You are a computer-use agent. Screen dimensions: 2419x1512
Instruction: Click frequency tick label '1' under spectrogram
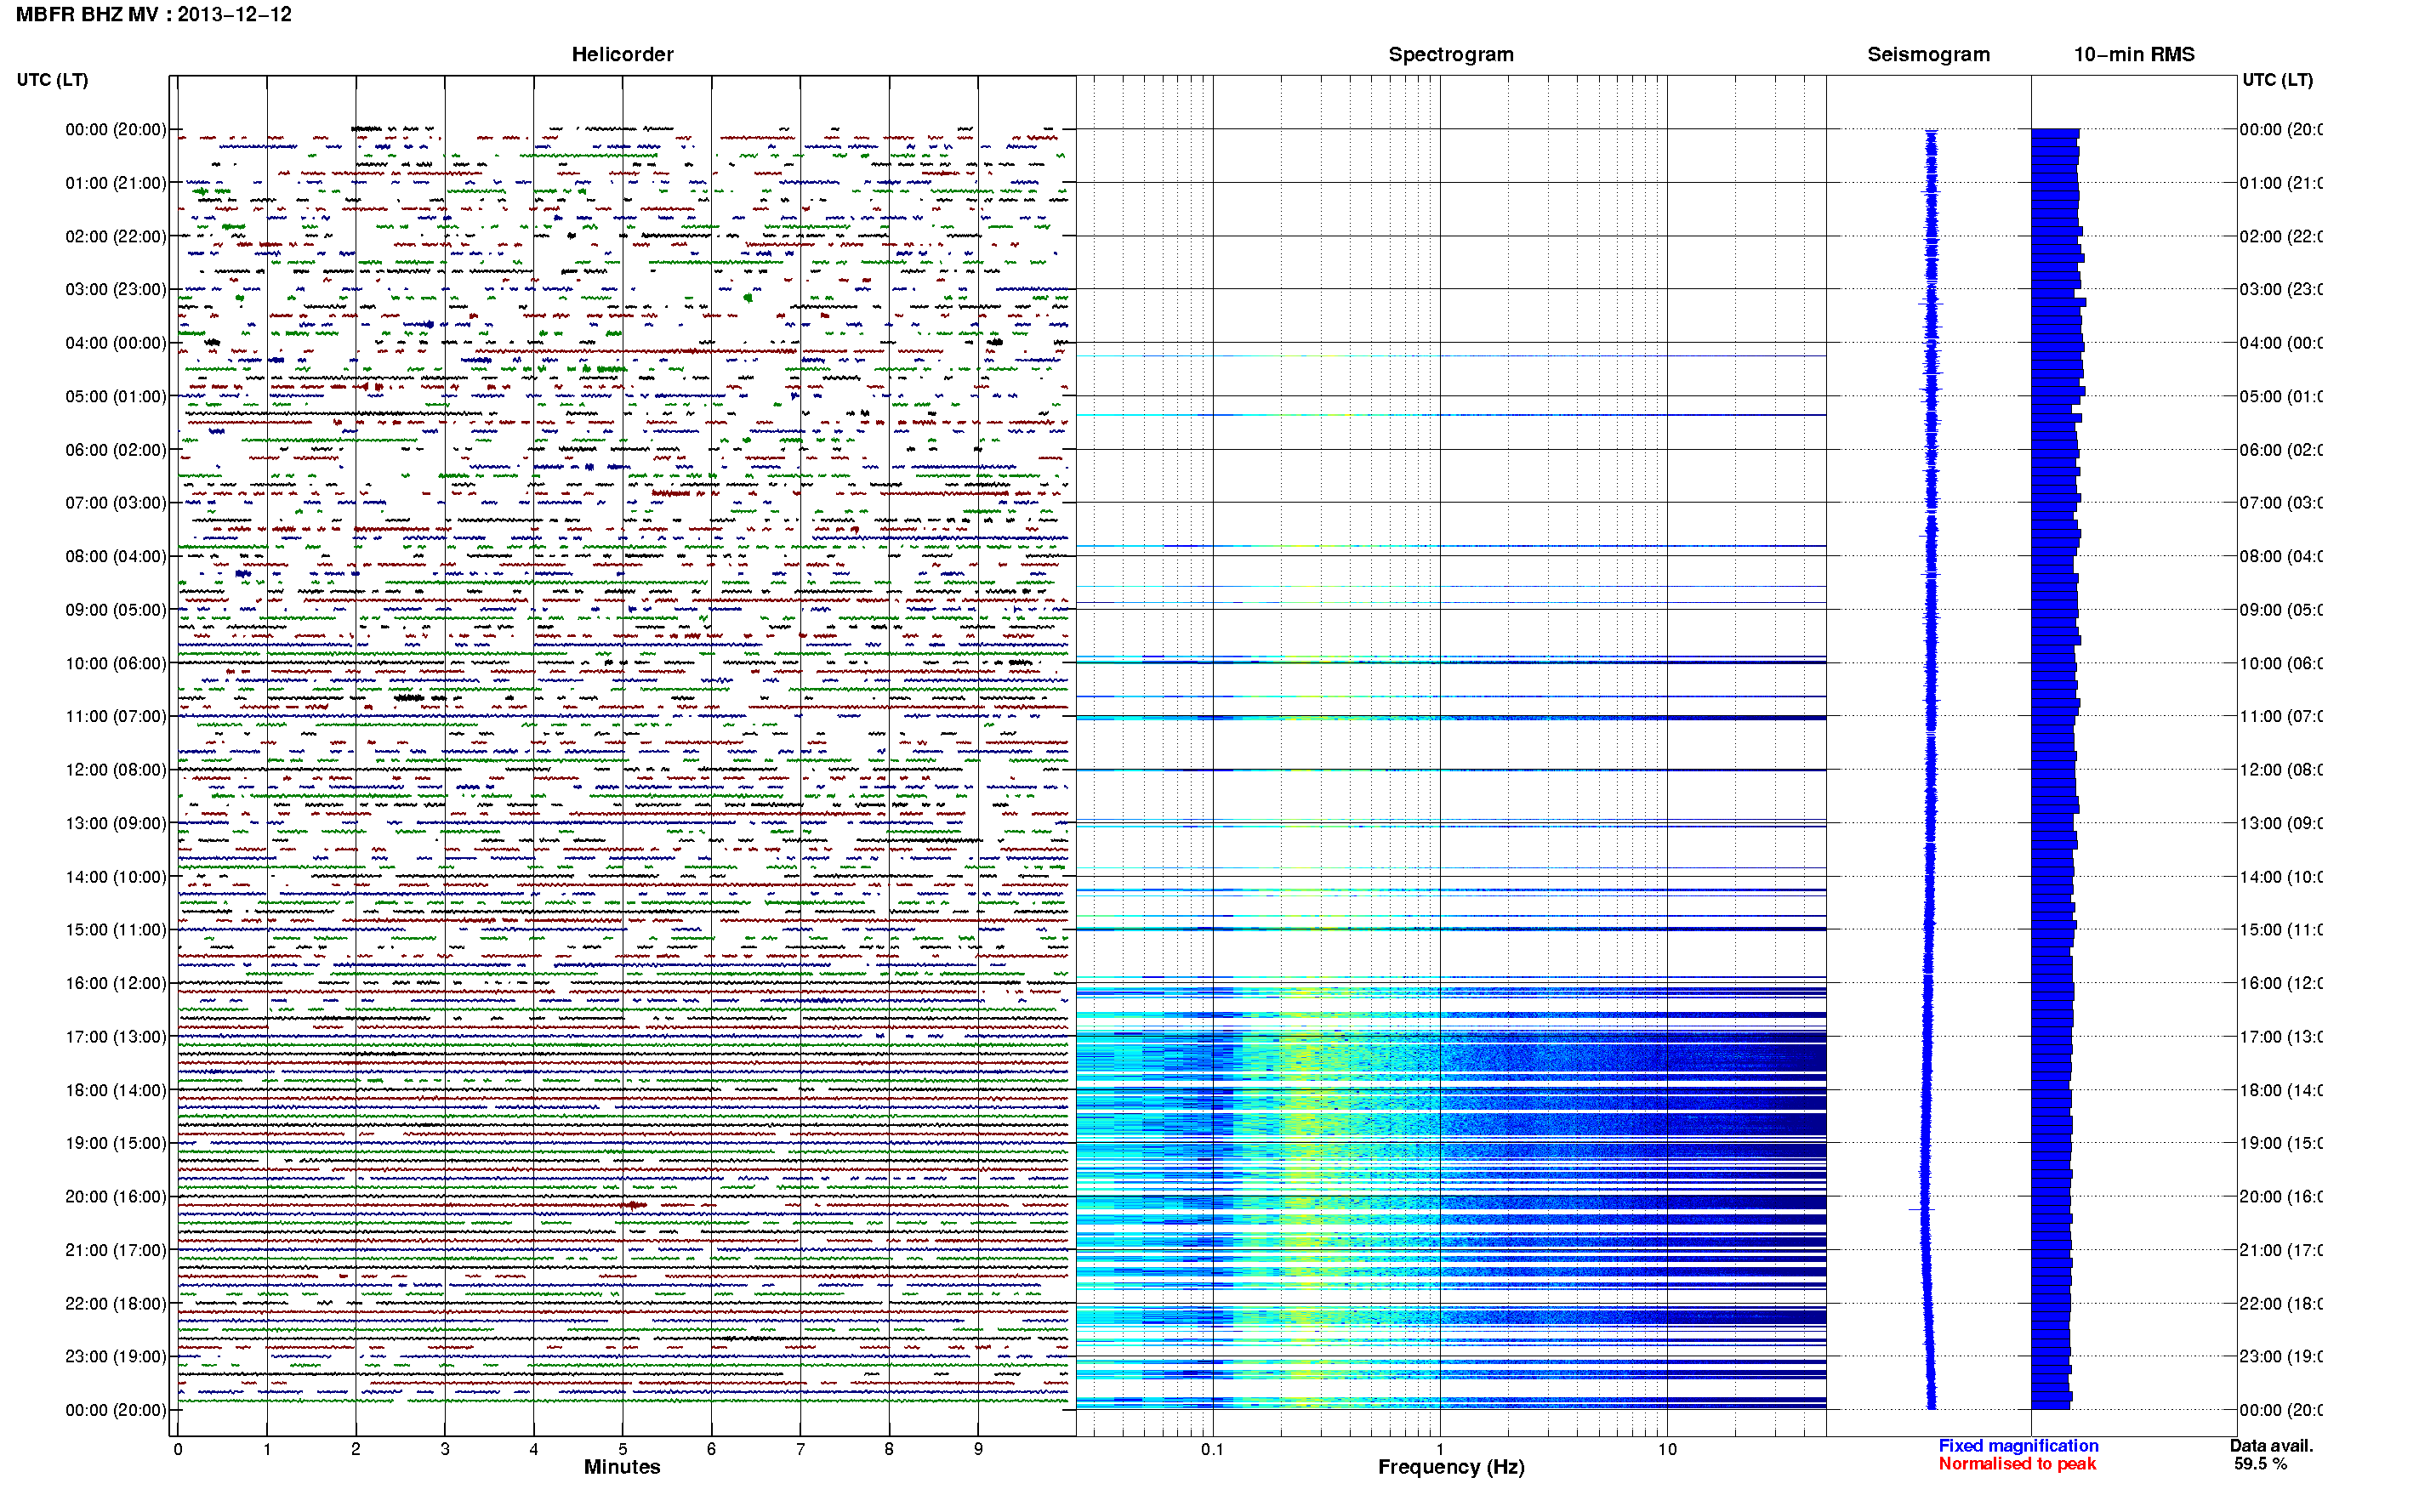point(1440,1449)
